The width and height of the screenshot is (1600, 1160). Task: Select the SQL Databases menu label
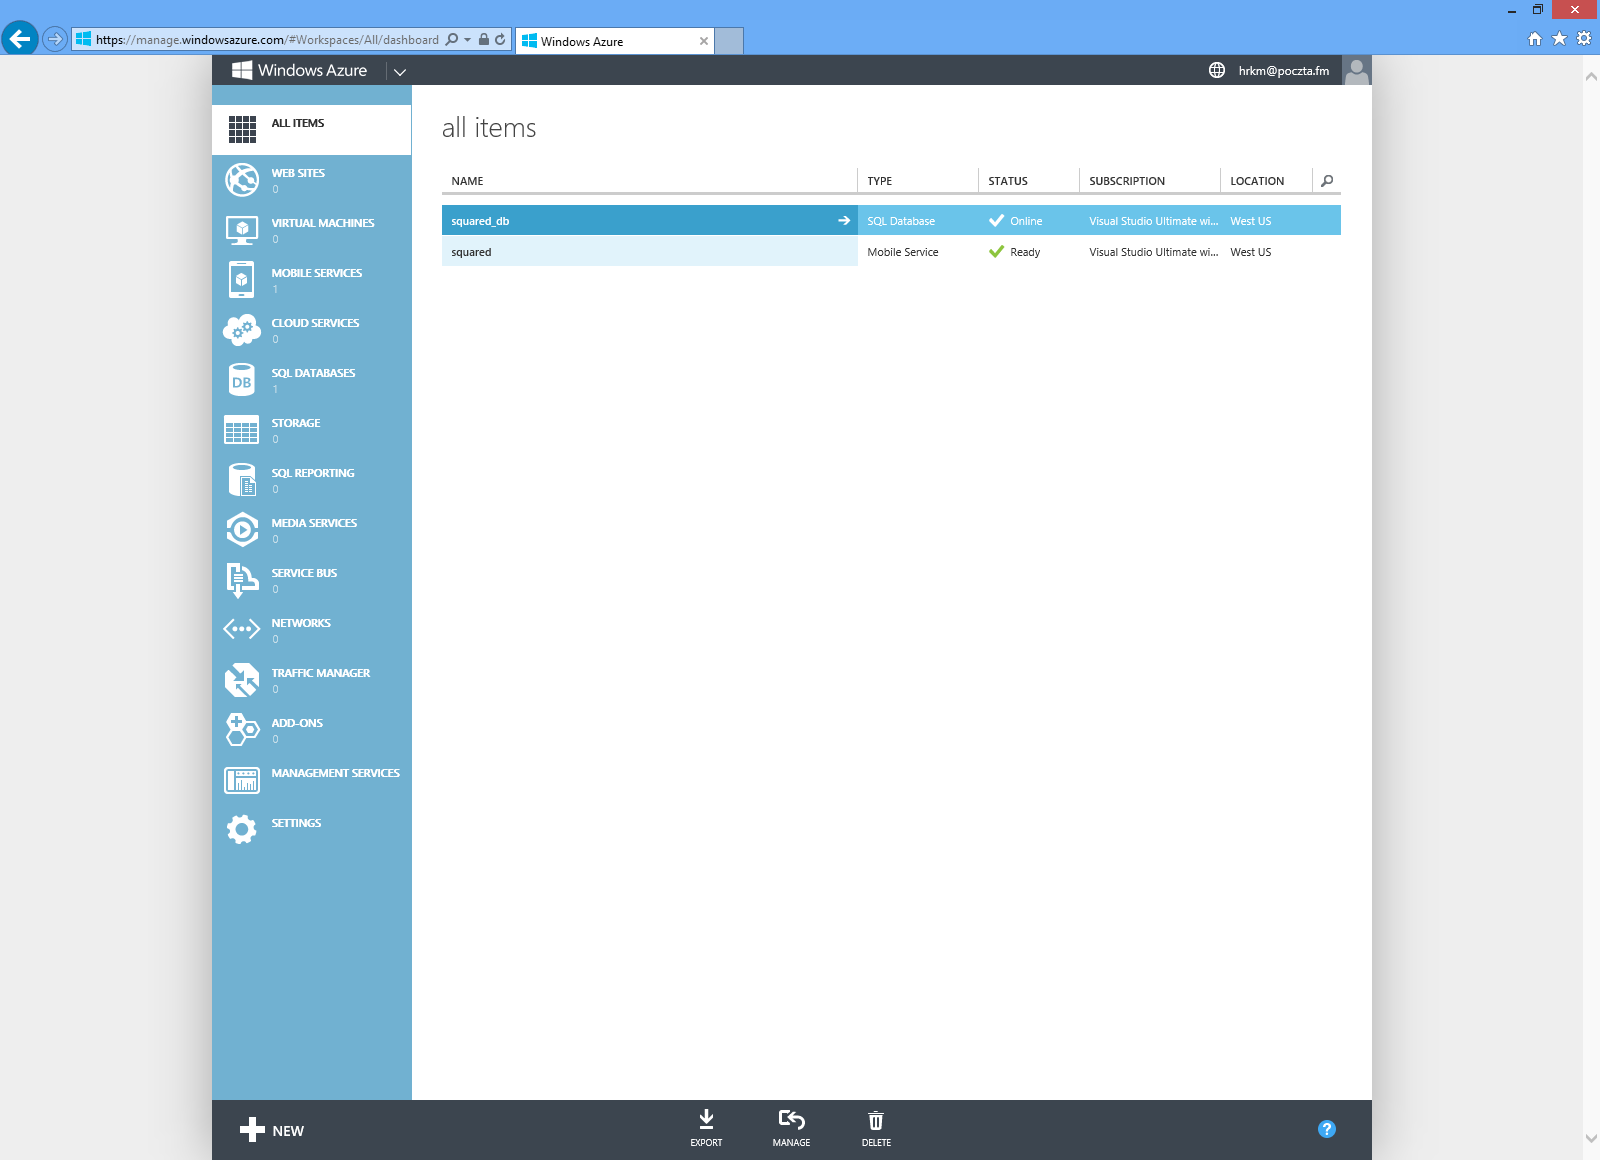313,373
